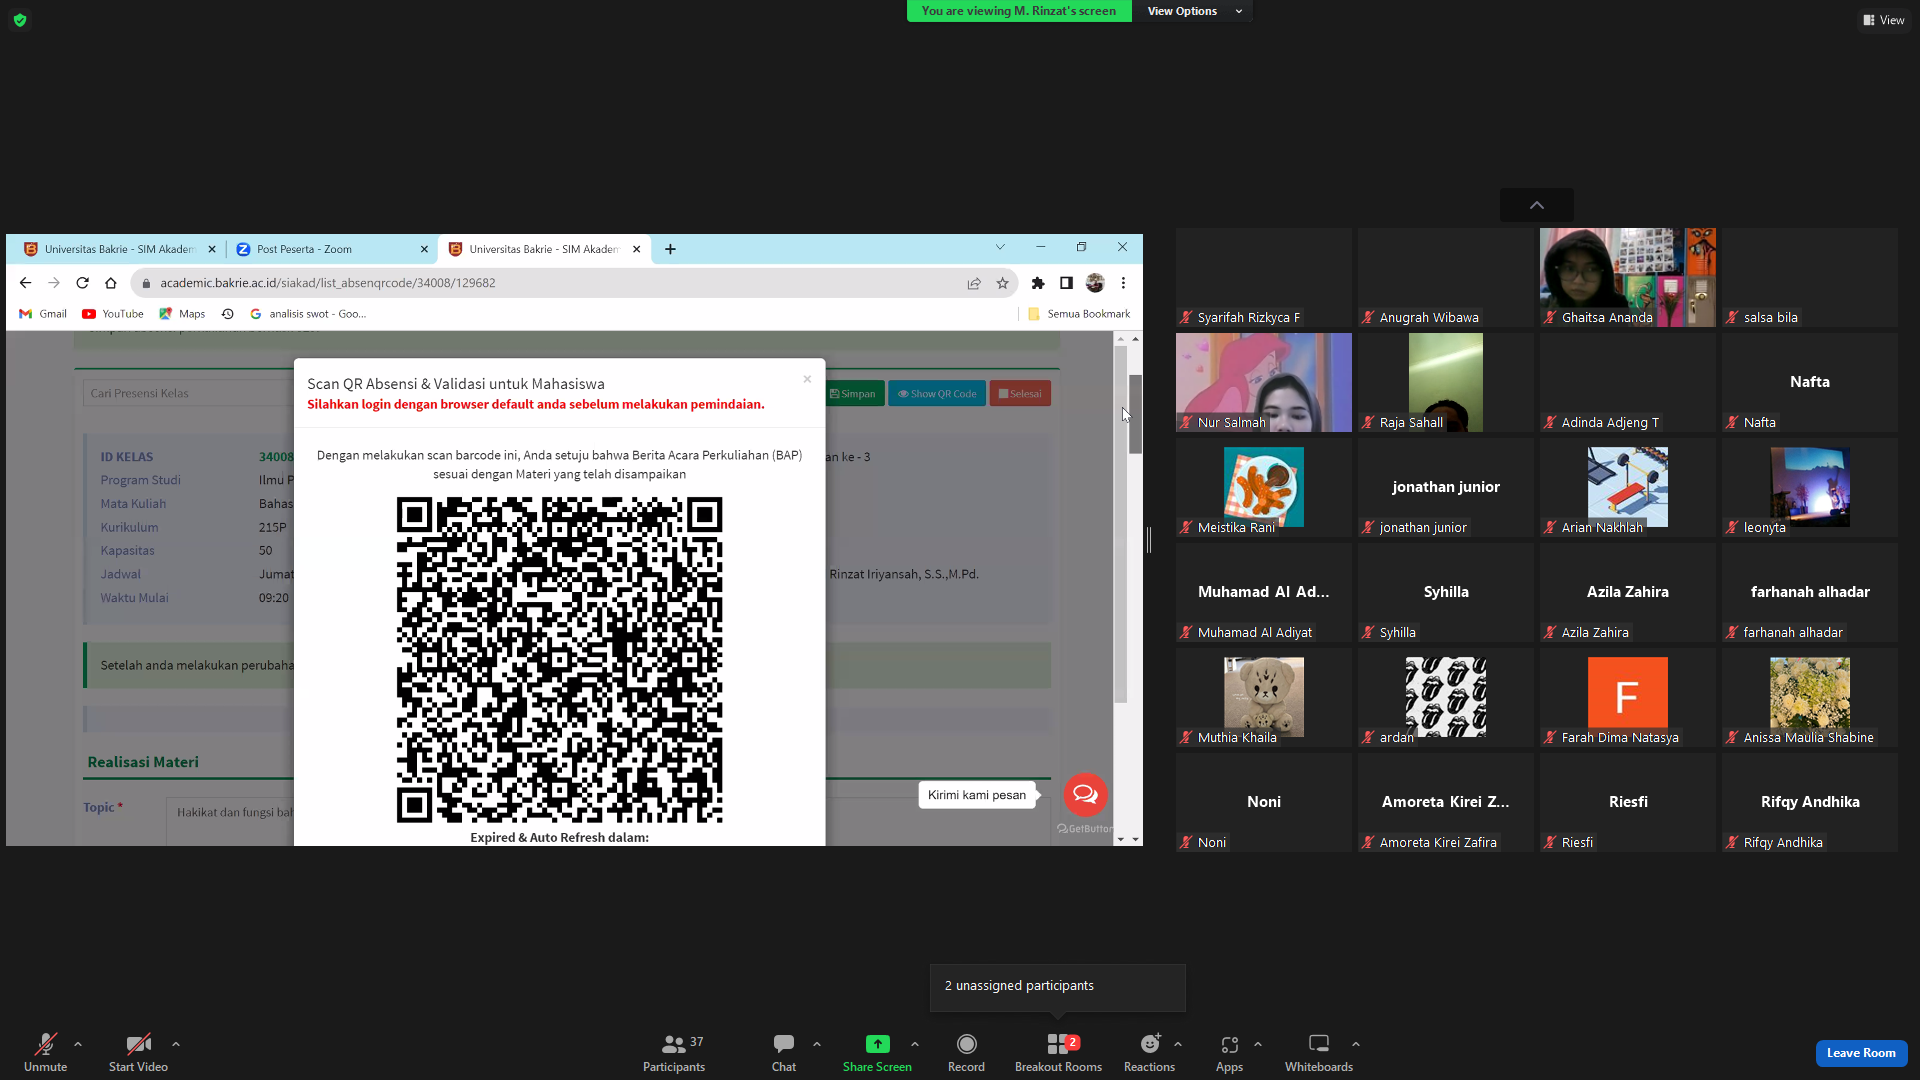
Task: Click Show QR Code button
Action: [x=937, y=393]
